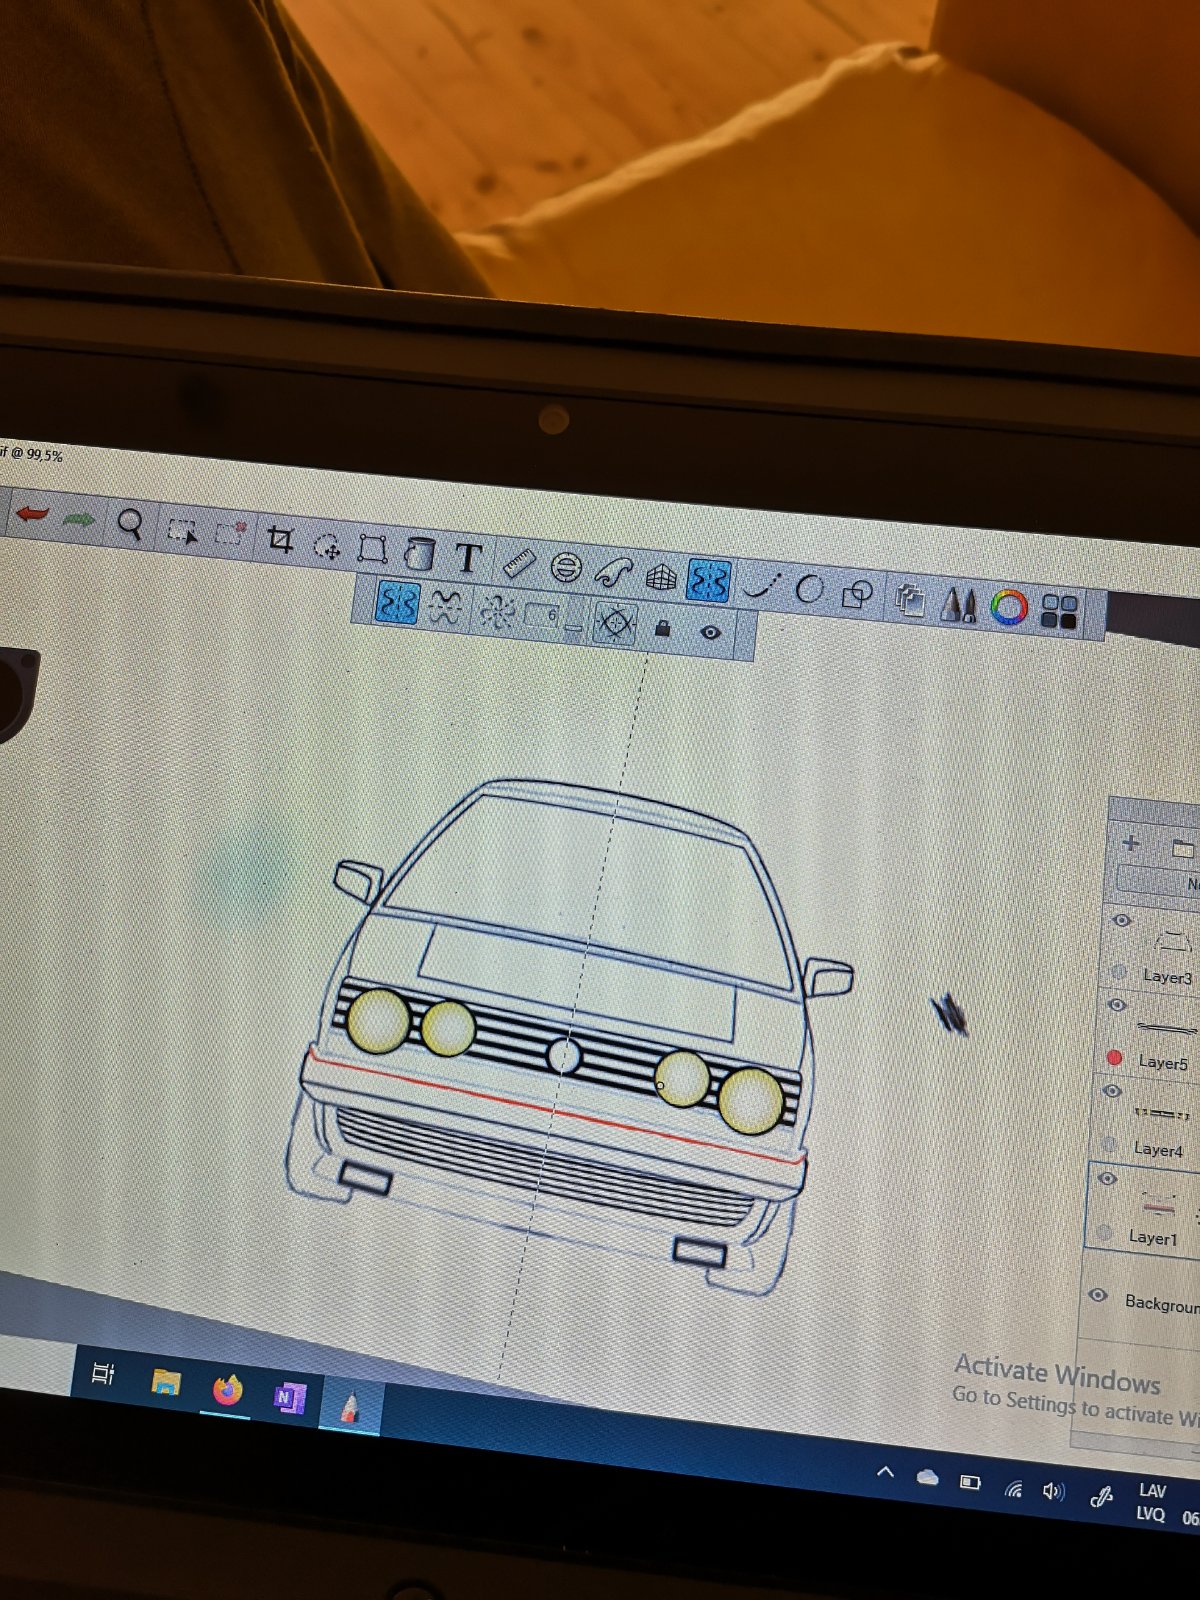Open Task View from the taskbar
1200x1600 pixels.
pos(103,1373)
